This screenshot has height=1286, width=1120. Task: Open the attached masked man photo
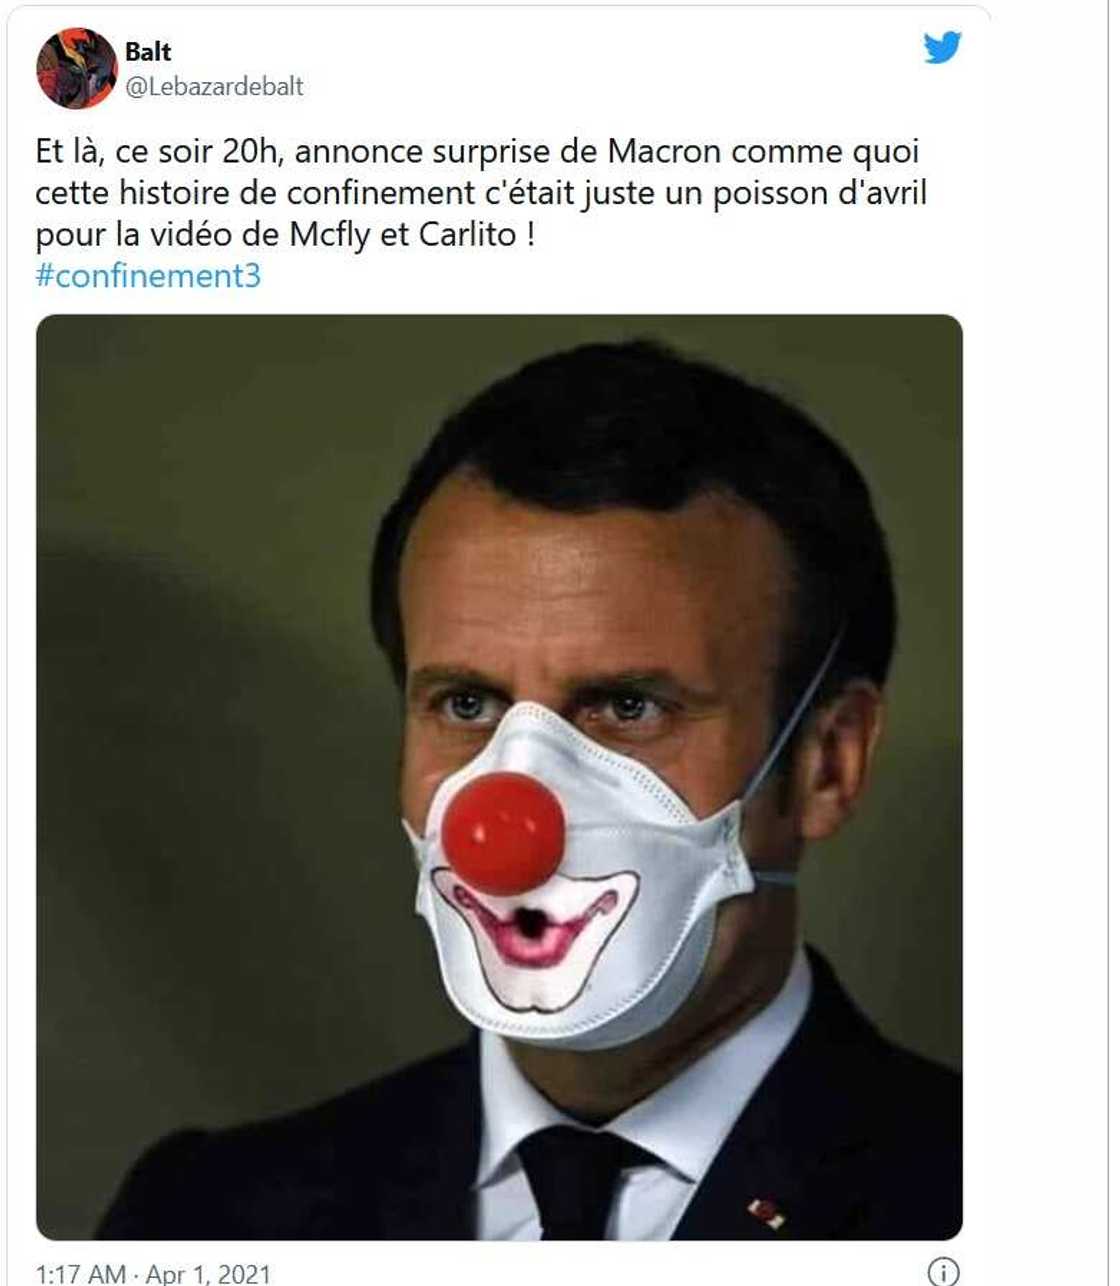click(499, 777)
